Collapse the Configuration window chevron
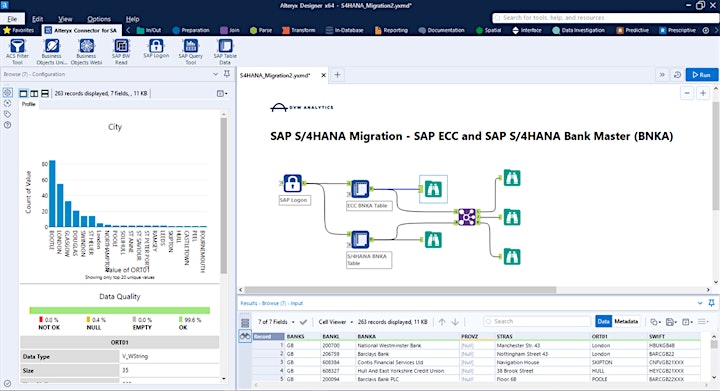 pyautogui.click(x=215, y=74)
